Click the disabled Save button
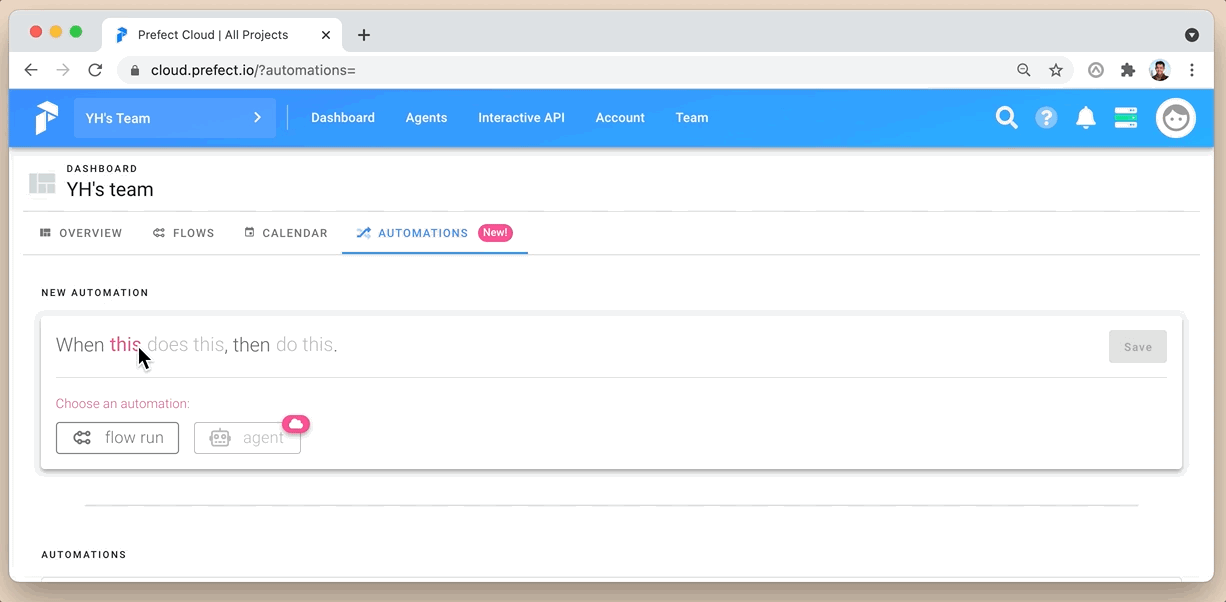1226x602 pixels. [x=1138, y=347]
